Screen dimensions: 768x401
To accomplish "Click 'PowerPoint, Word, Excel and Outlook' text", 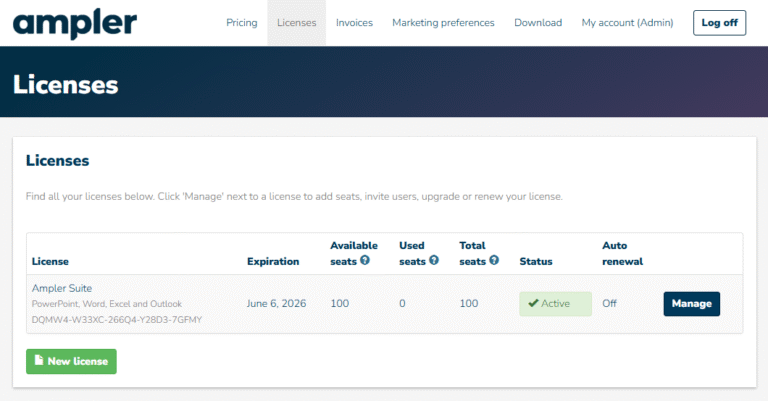I will [107, 304].
